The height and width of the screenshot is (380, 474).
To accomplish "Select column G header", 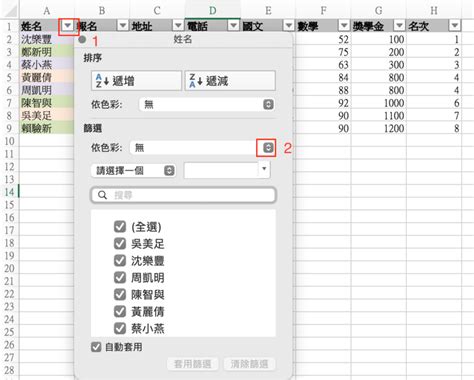I will point(378,11).
